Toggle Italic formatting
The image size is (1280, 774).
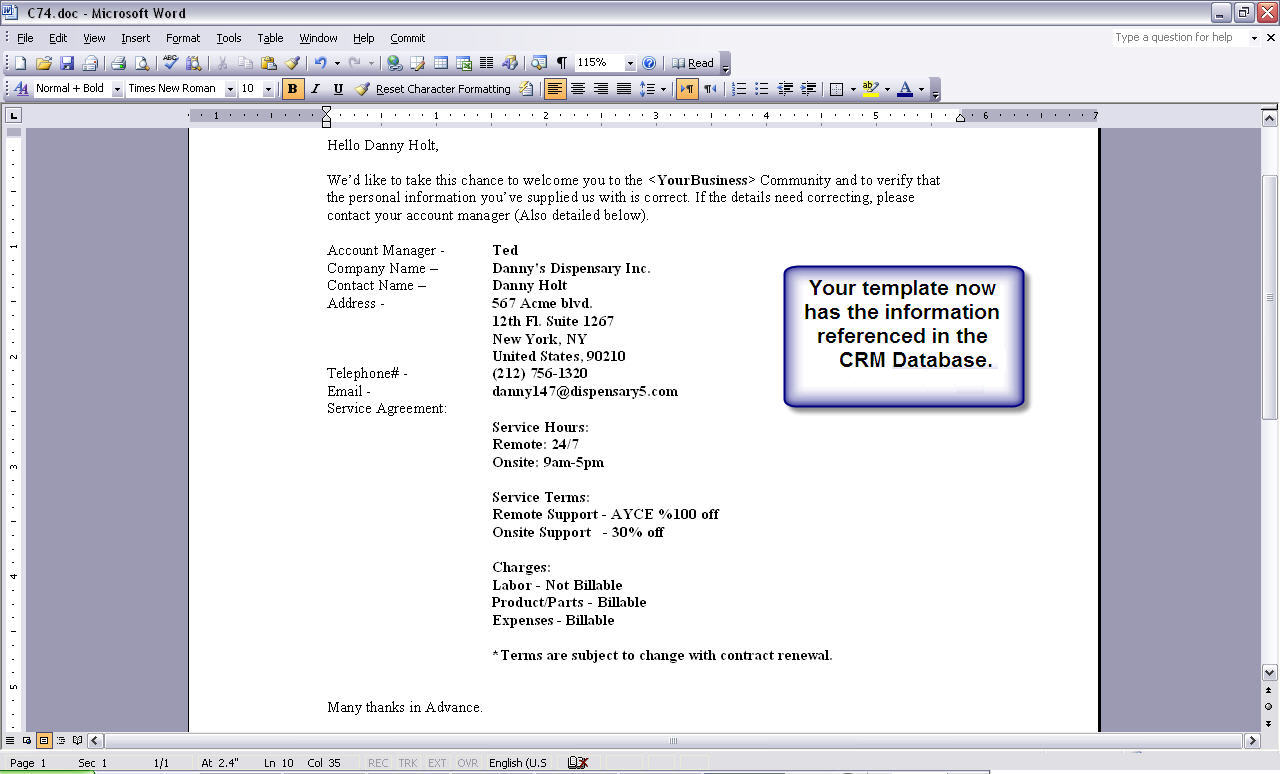[315, 89]
